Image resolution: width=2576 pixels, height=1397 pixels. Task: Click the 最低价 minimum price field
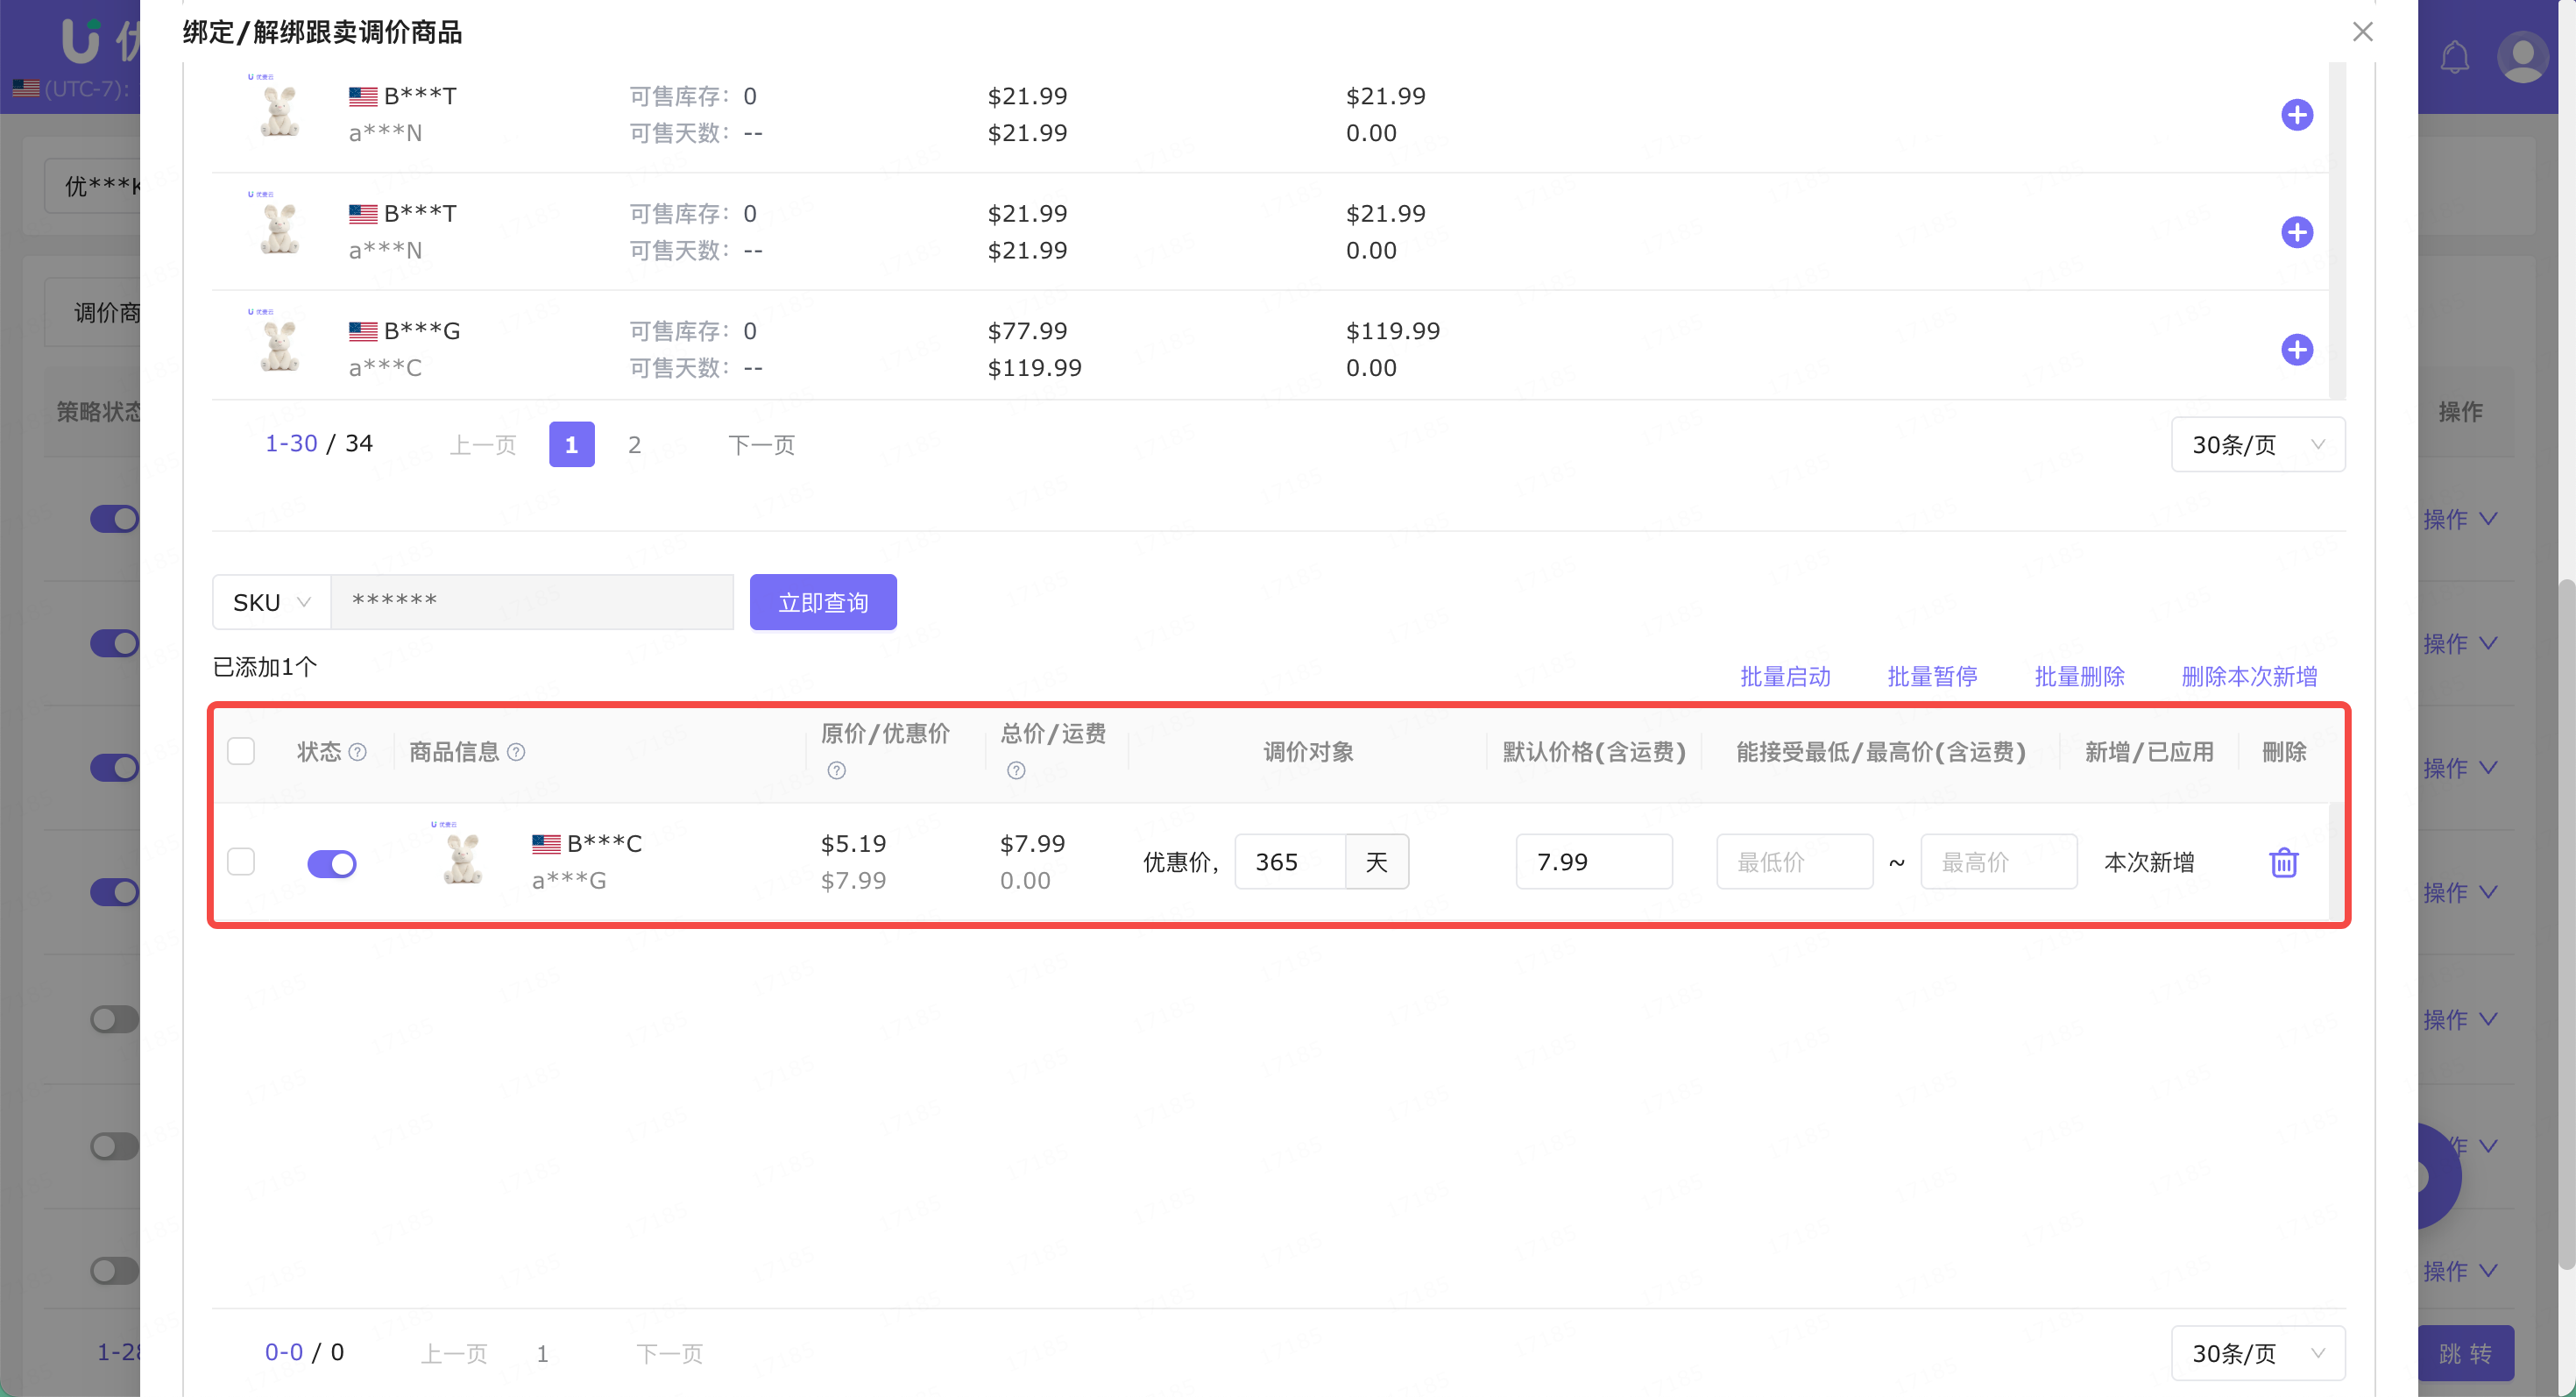1794,862
